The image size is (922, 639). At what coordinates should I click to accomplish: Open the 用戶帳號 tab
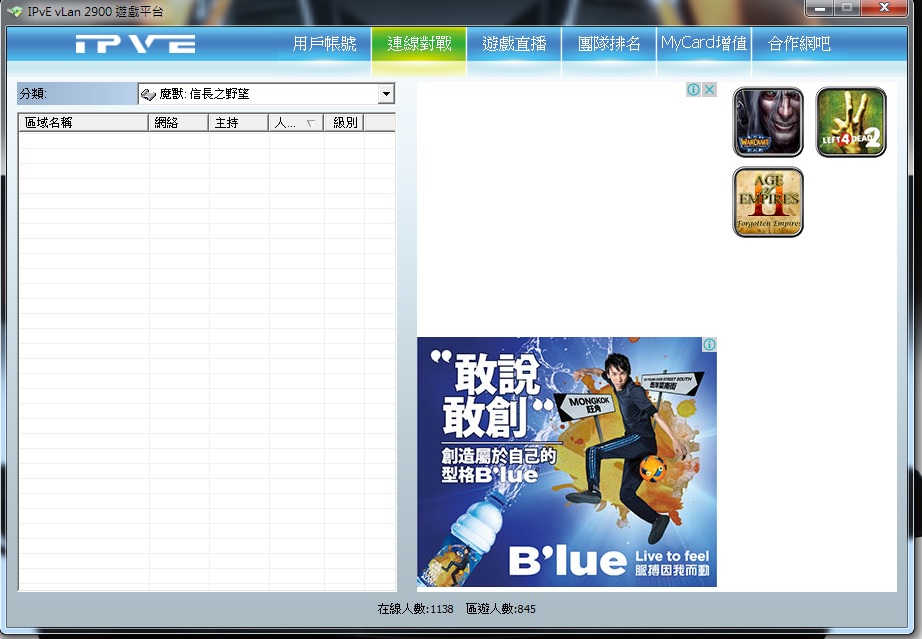pos(324,44)
